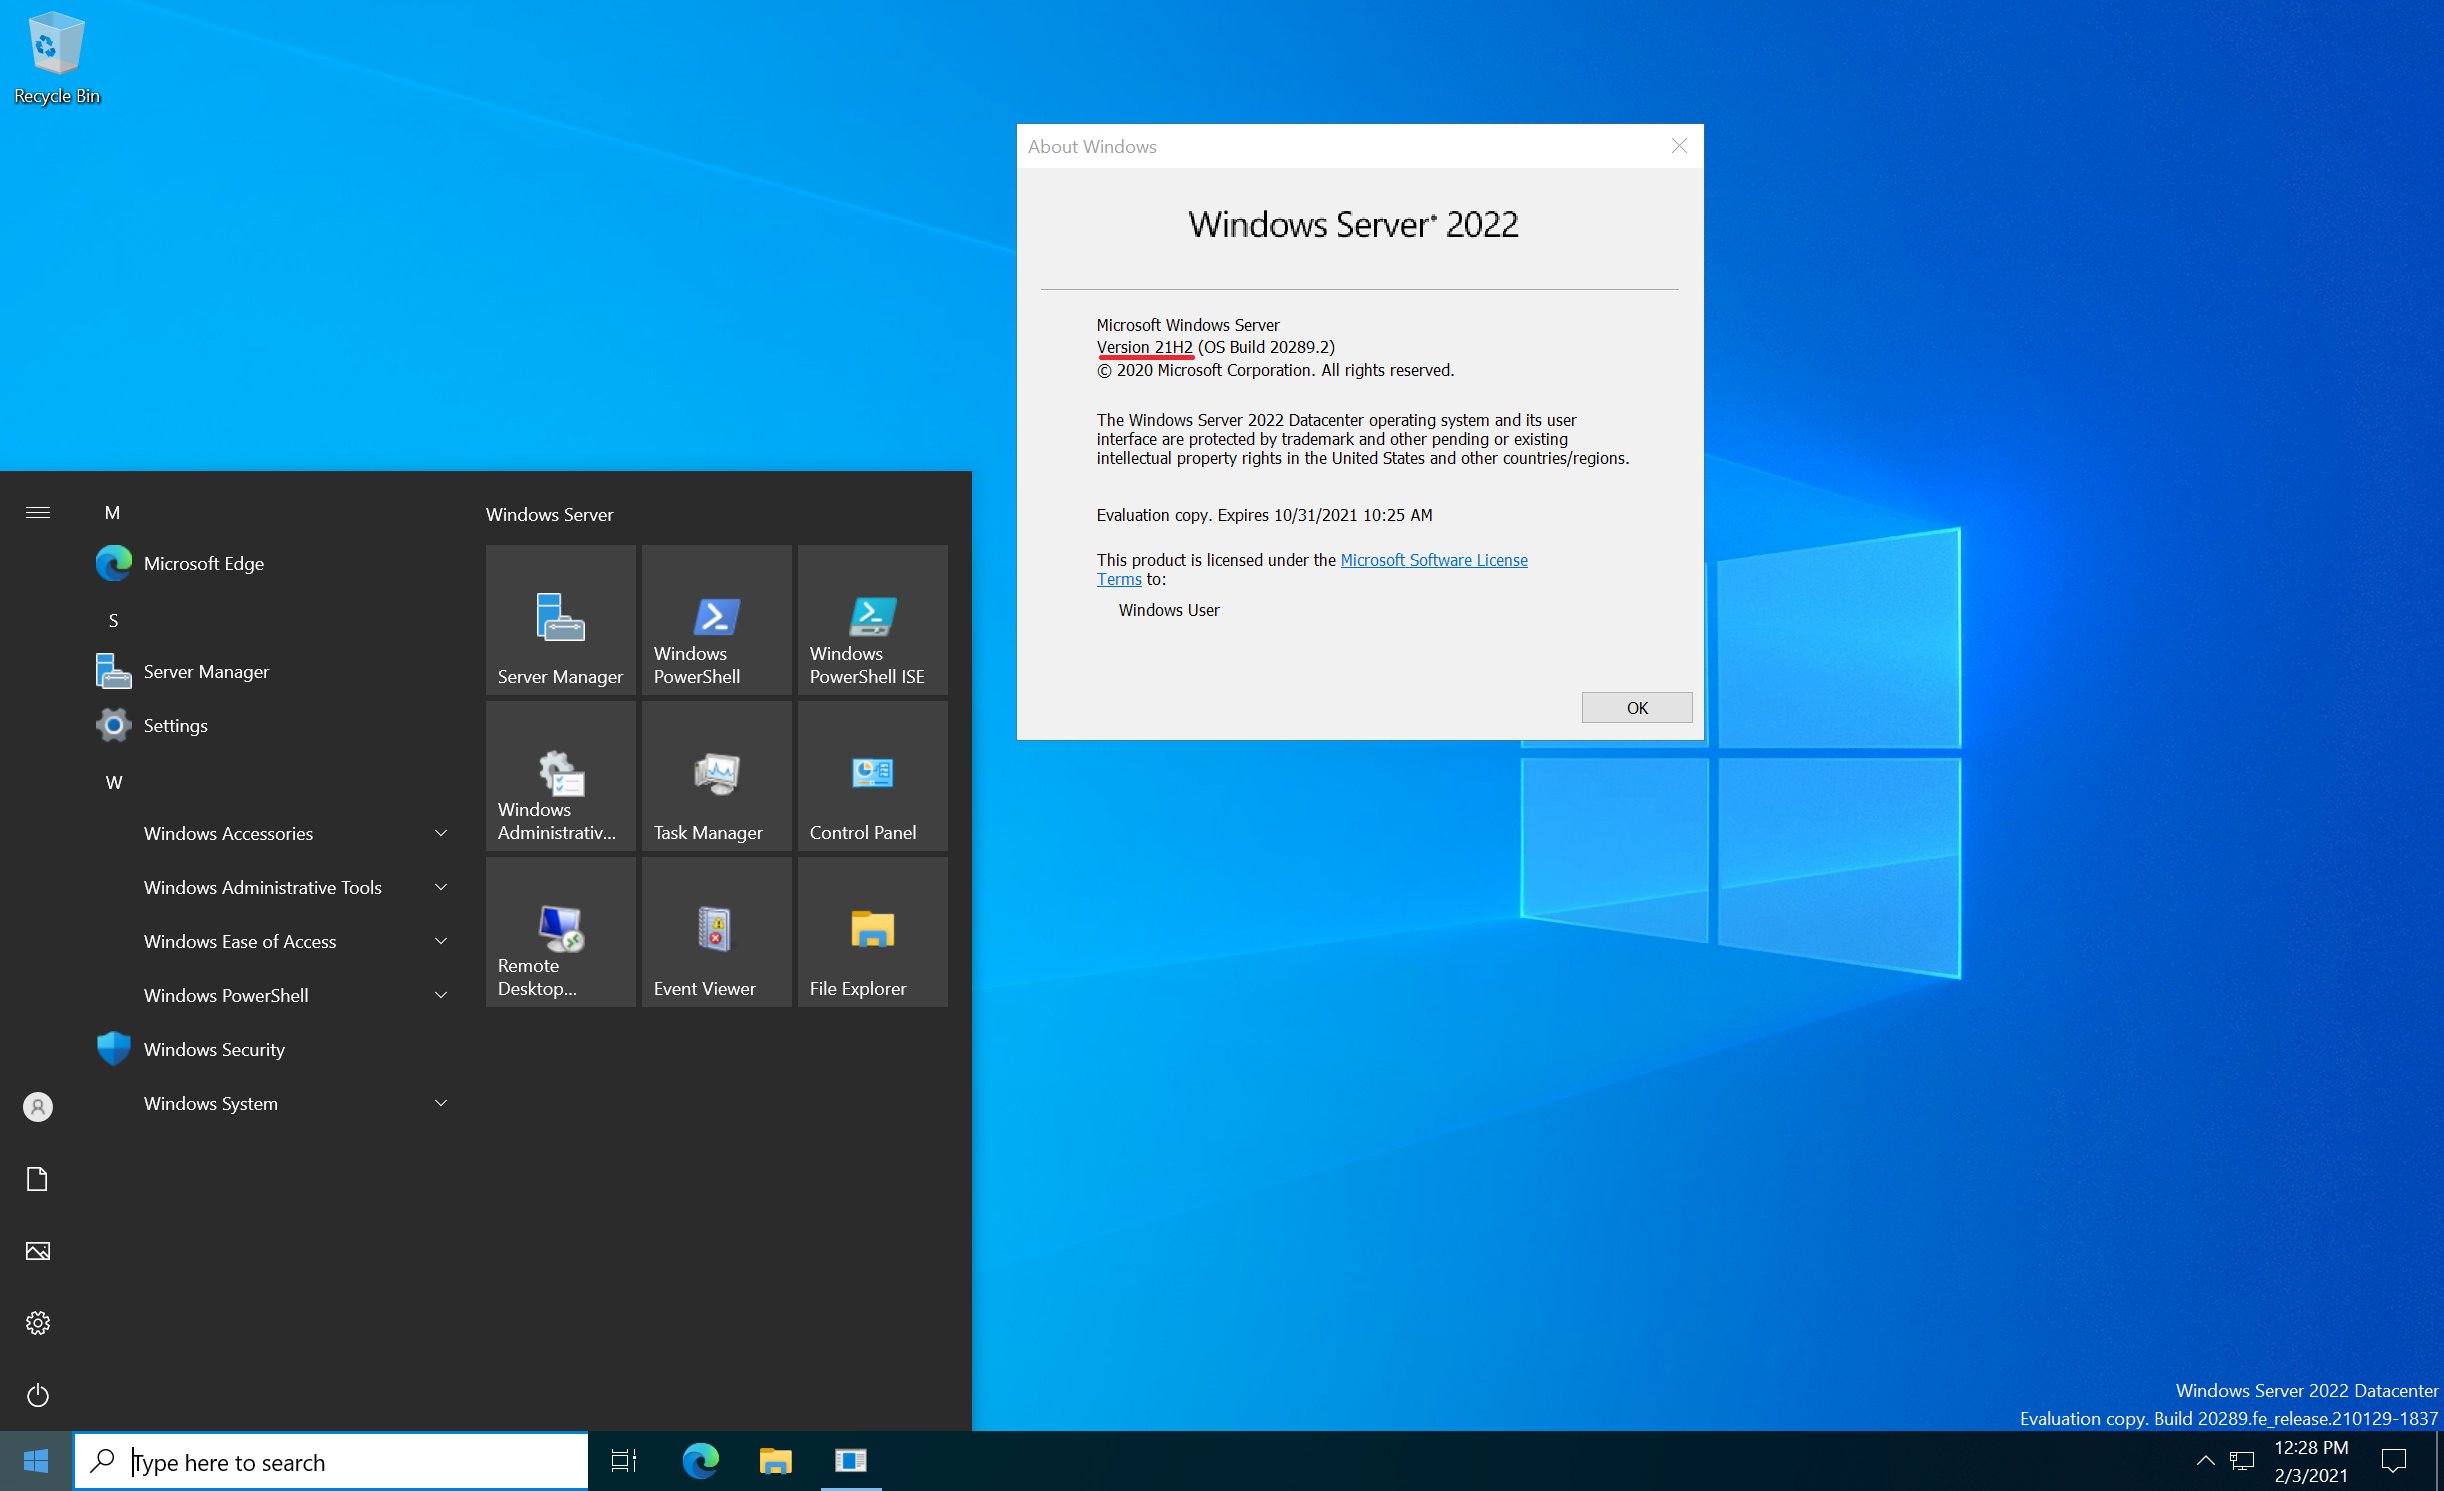The width and height of the screenshot is (2444, 1491).
Task: Open Microsoft Edge from the taskbar
Action: pyautogui.click(x=700, y=1461)
